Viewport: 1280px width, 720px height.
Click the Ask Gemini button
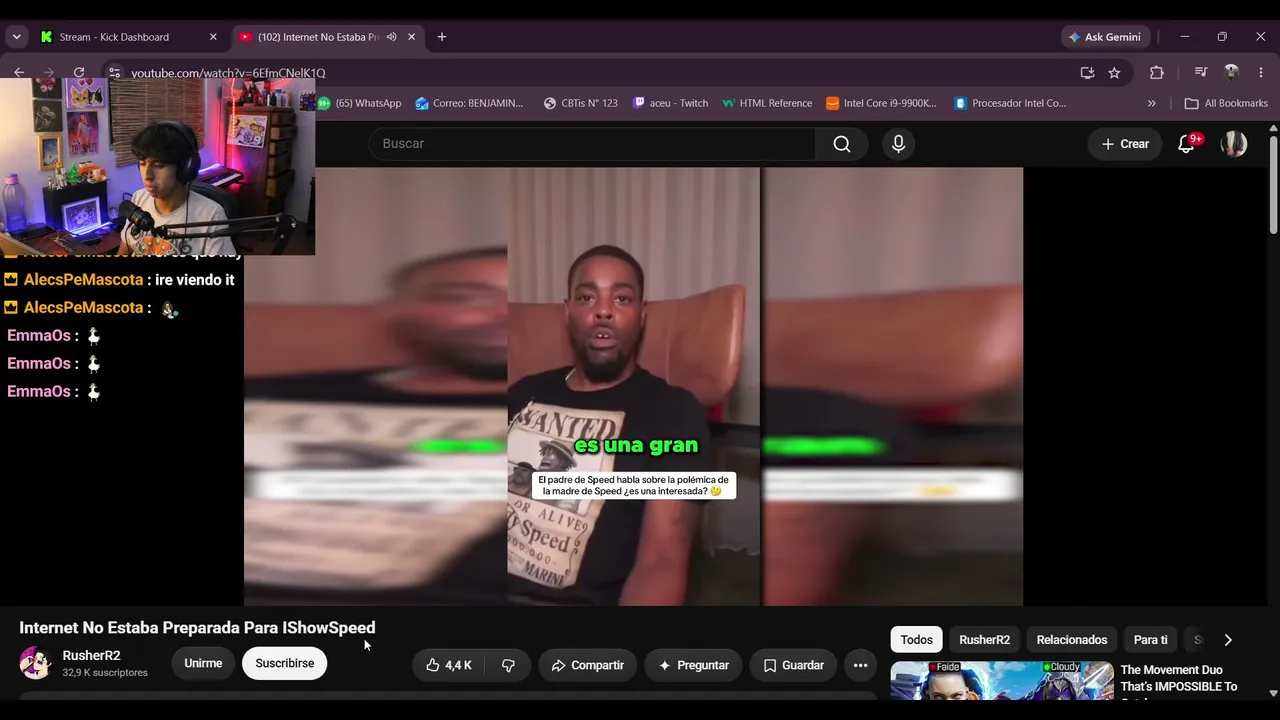(x=1105, y=37)
